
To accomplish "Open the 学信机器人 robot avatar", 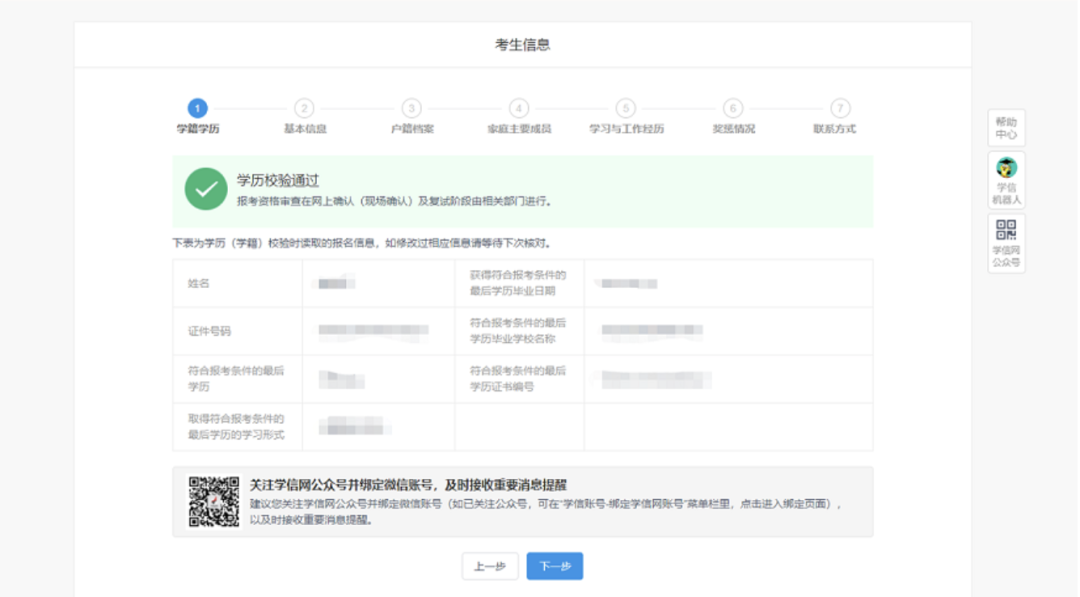I will pos(1006,167).
